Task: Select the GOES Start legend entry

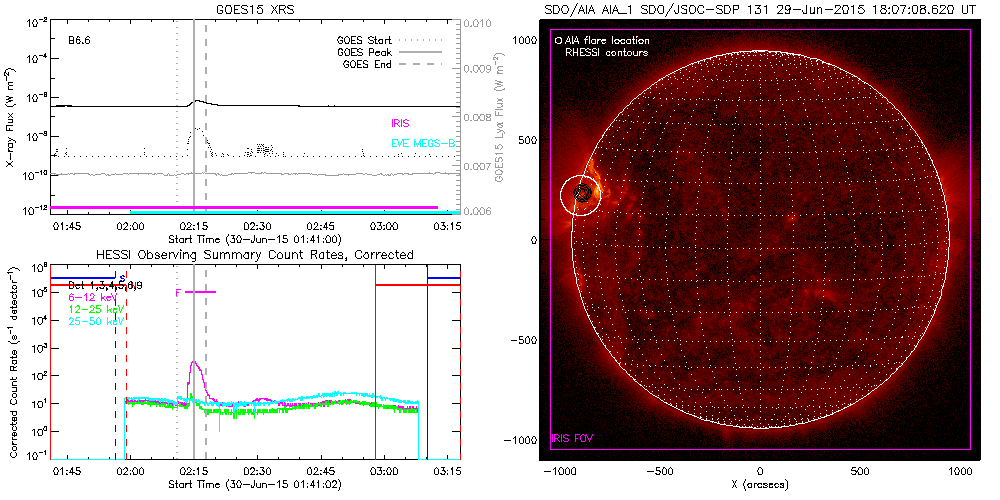Action: pyautogui.click(x=365, y=42)
